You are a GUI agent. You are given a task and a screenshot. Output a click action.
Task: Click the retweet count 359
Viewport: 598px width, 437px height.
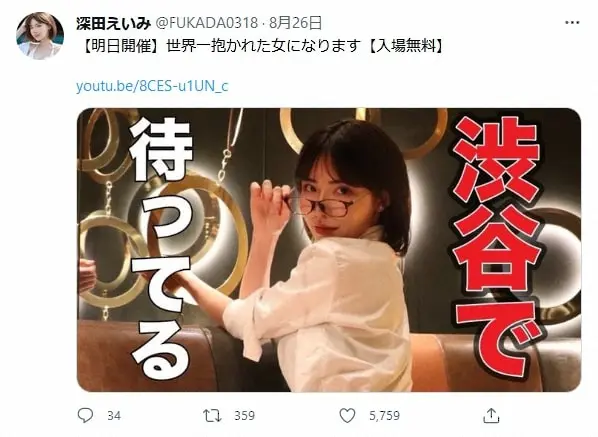point(244,416)
